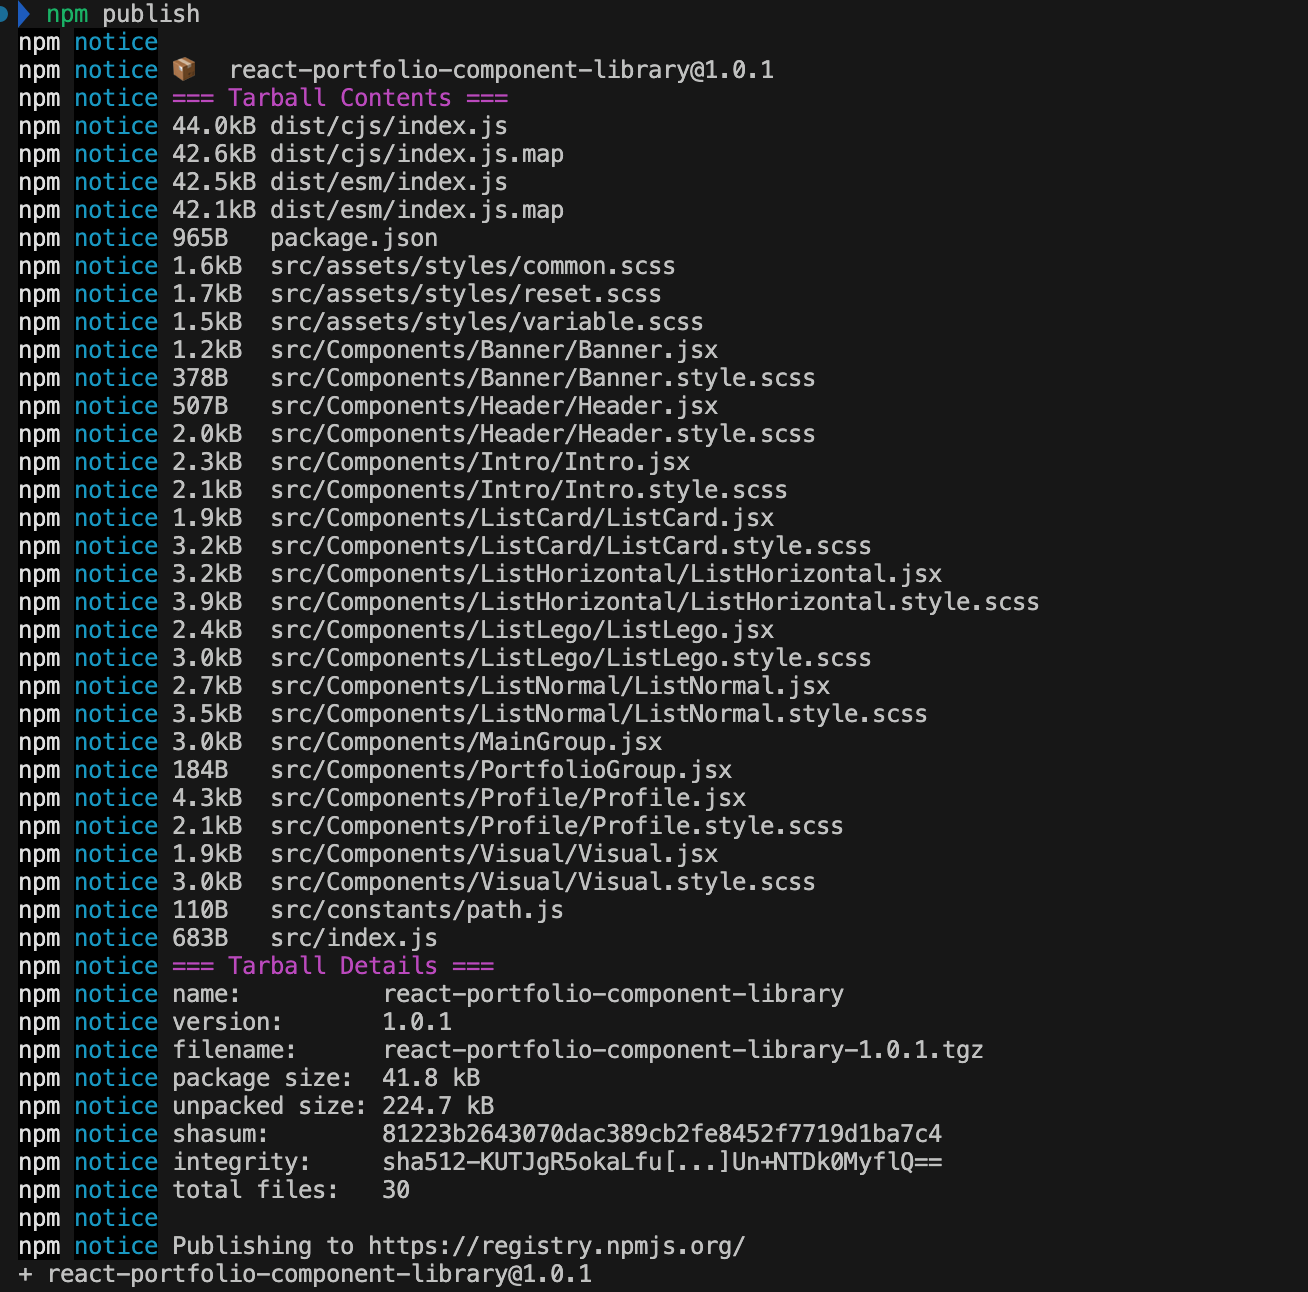Click file path dist/esm/index.js.map
This screenshot has height=1292, width=1308.
tap(417, 210)
